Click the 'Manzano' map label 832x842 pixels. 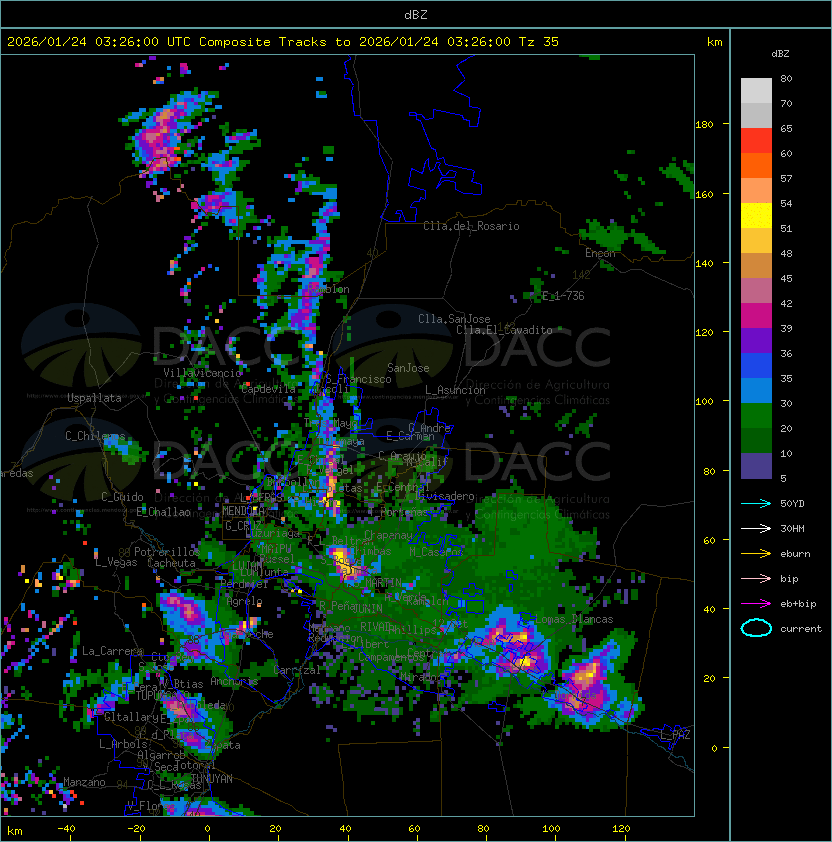pyautogui.click(x=84, y=782)
